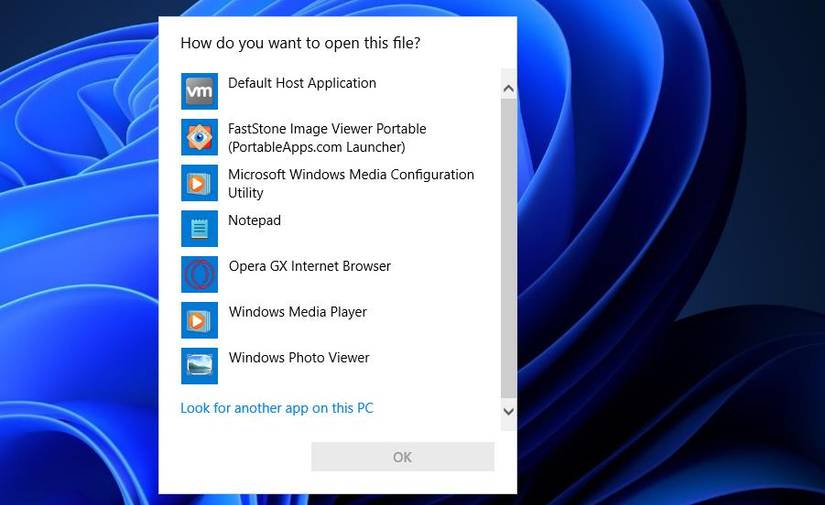Click the Windows Media Player icon
This screenshot has height=505, width=825.
pyautogui.click(x=199, y=320)
